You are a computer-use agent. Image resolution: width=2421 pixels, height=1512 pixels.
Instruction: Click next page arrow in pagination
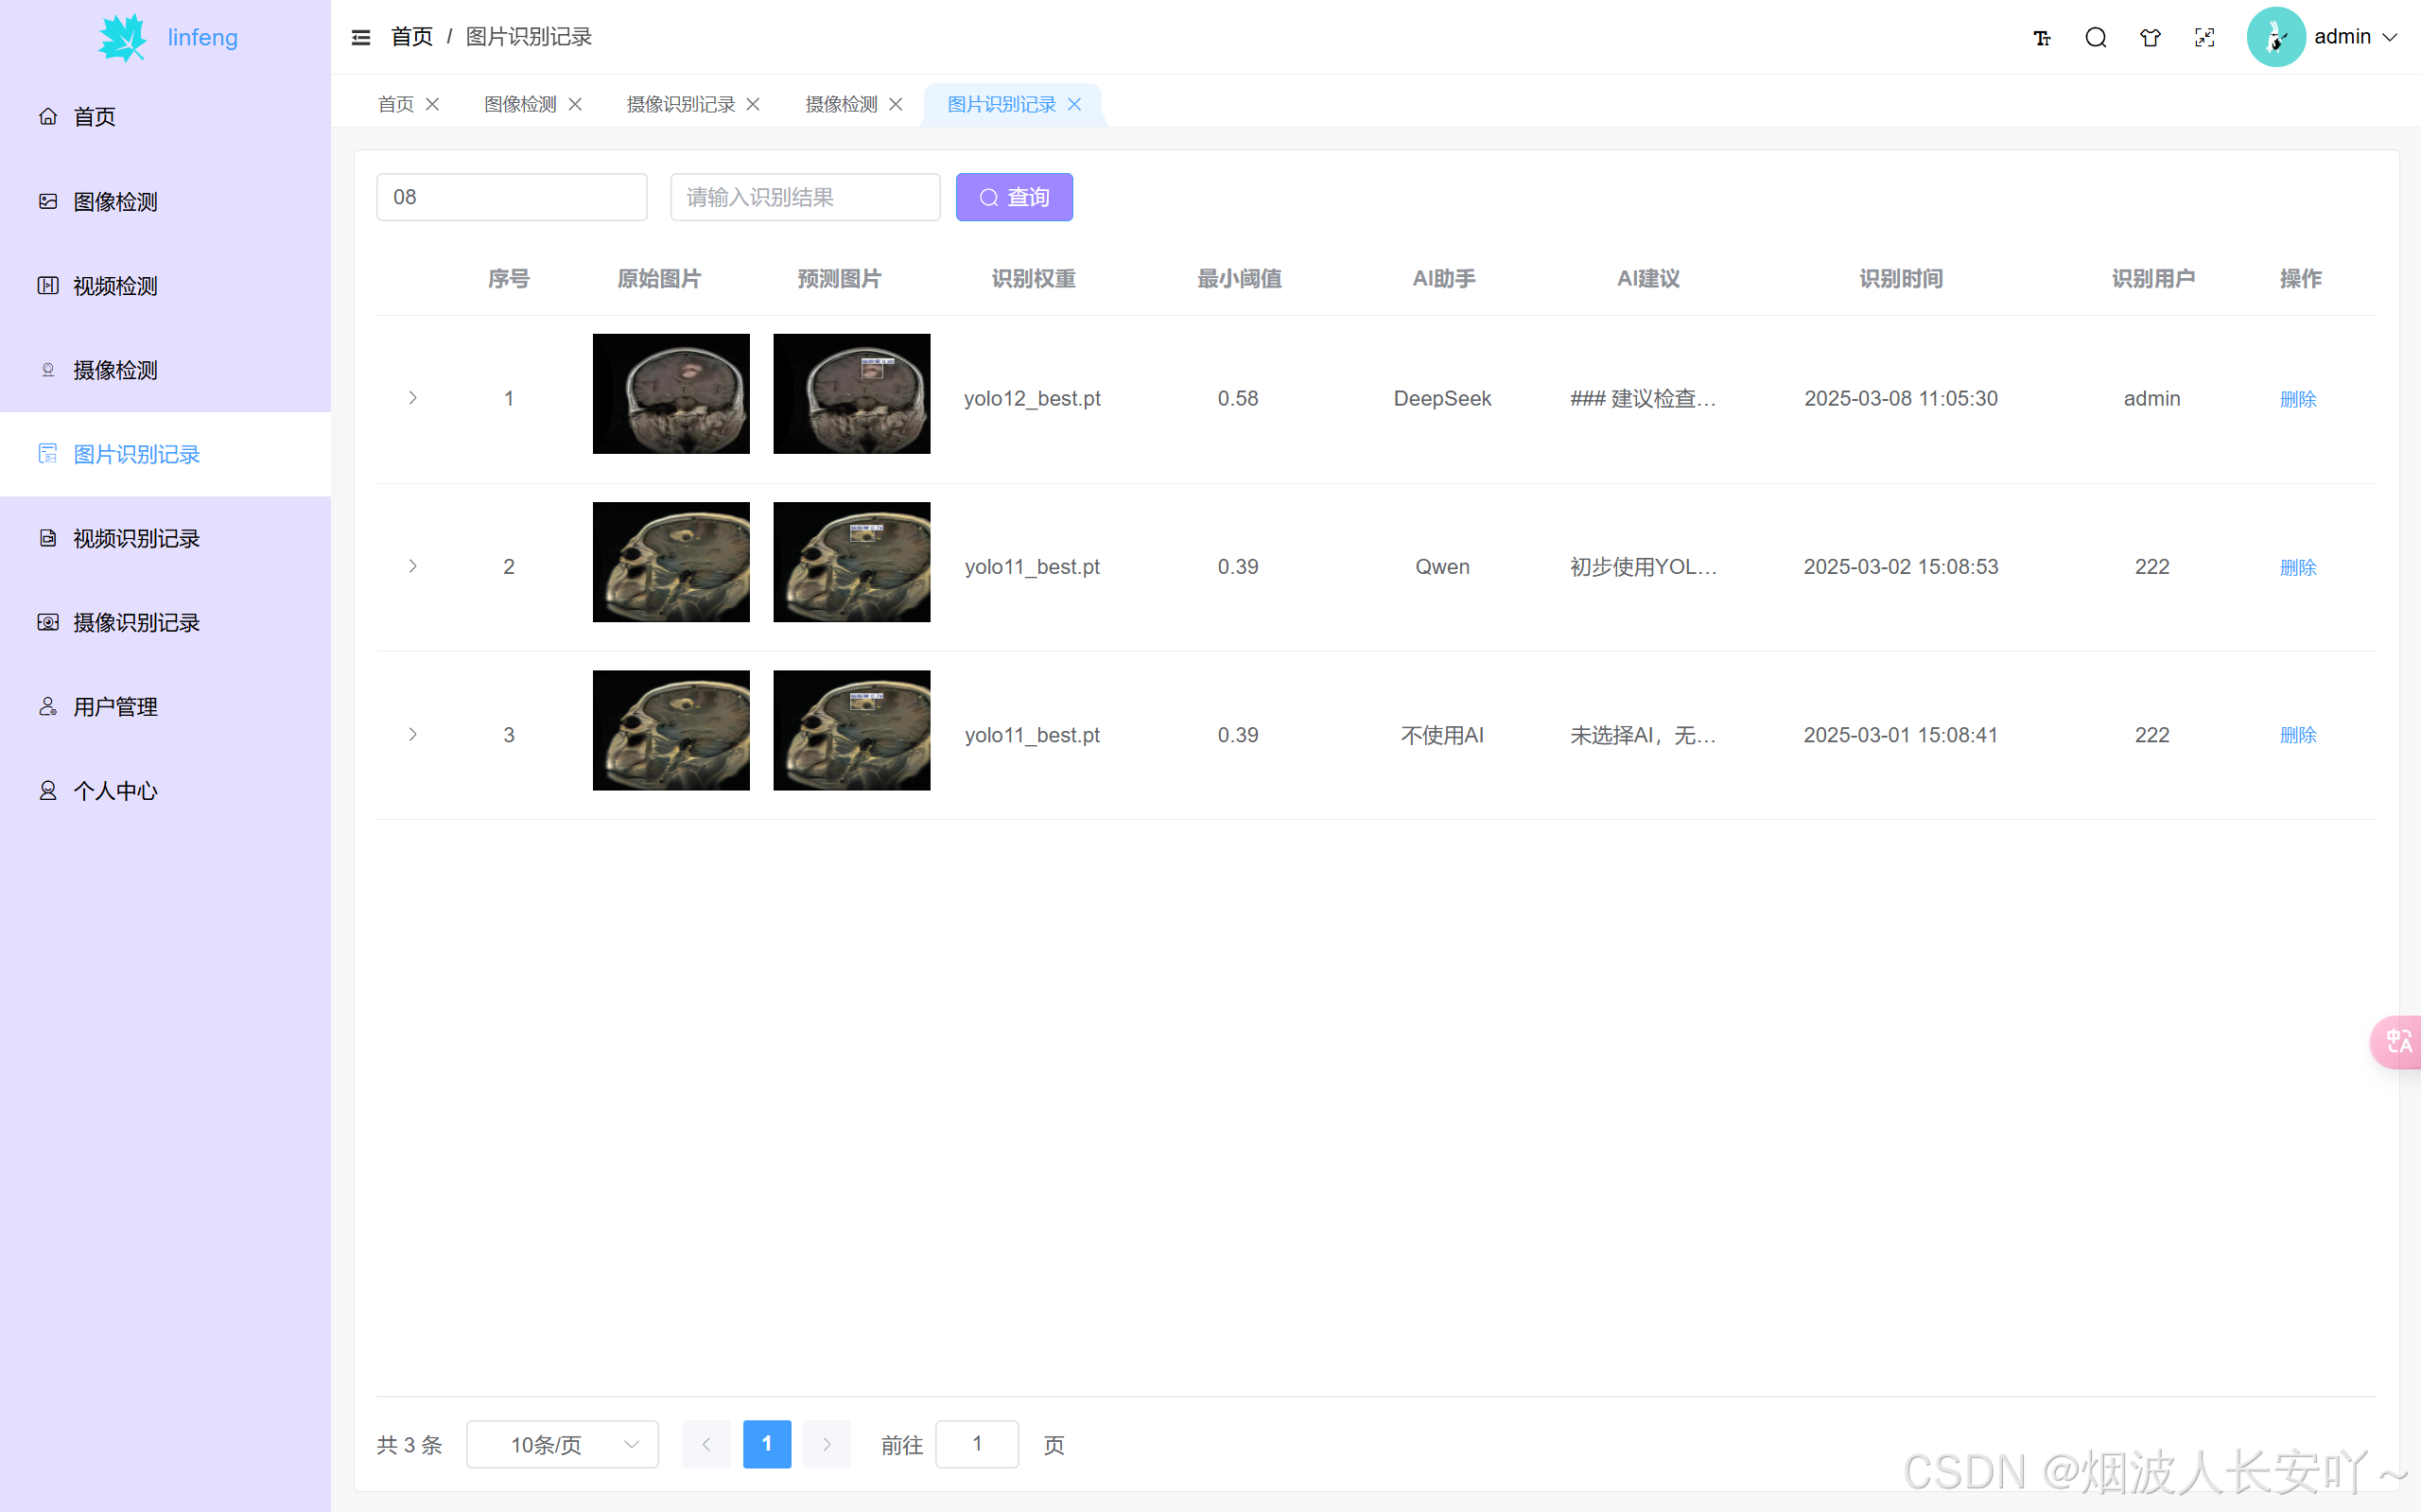click(826, 1444)
